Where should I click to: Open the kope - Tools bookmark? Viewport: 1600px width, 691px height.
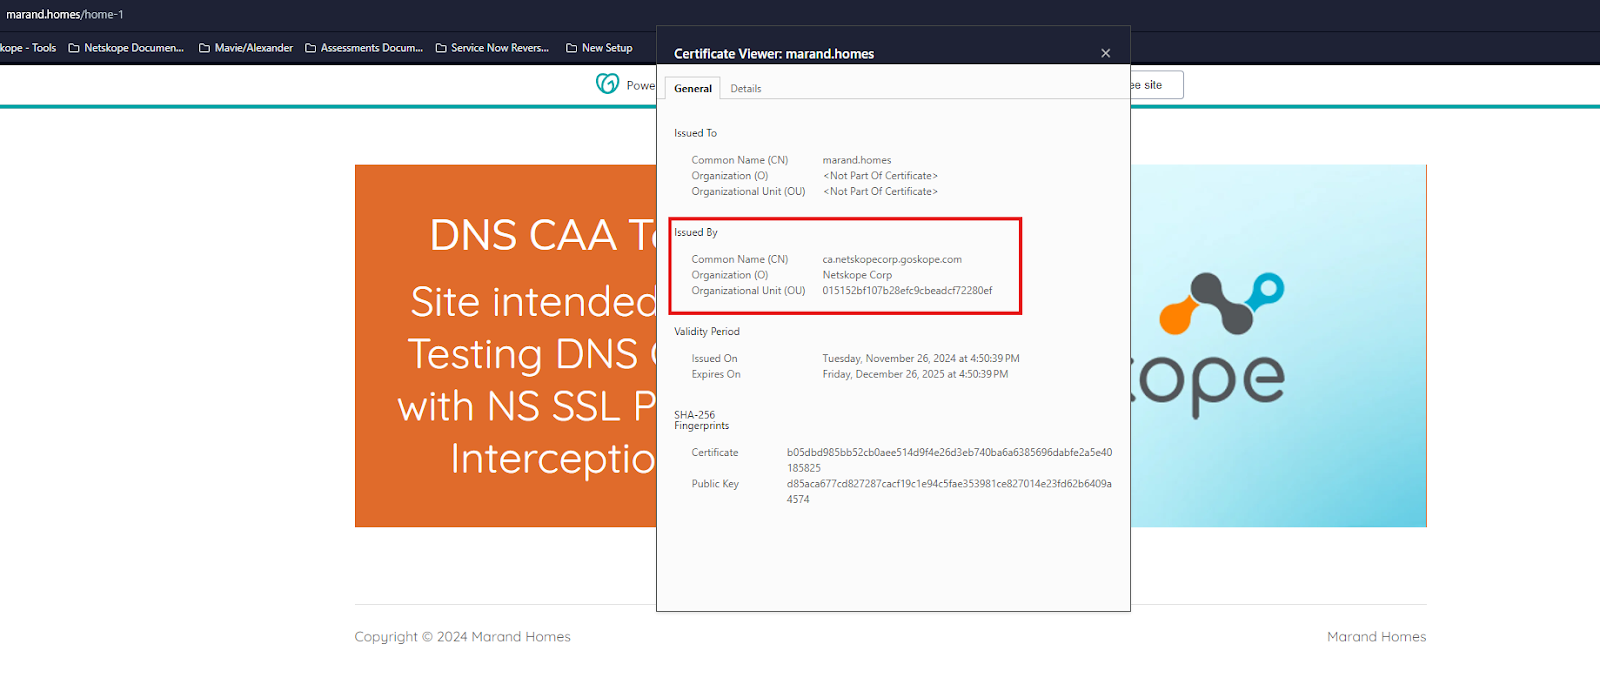click(28, 48)
